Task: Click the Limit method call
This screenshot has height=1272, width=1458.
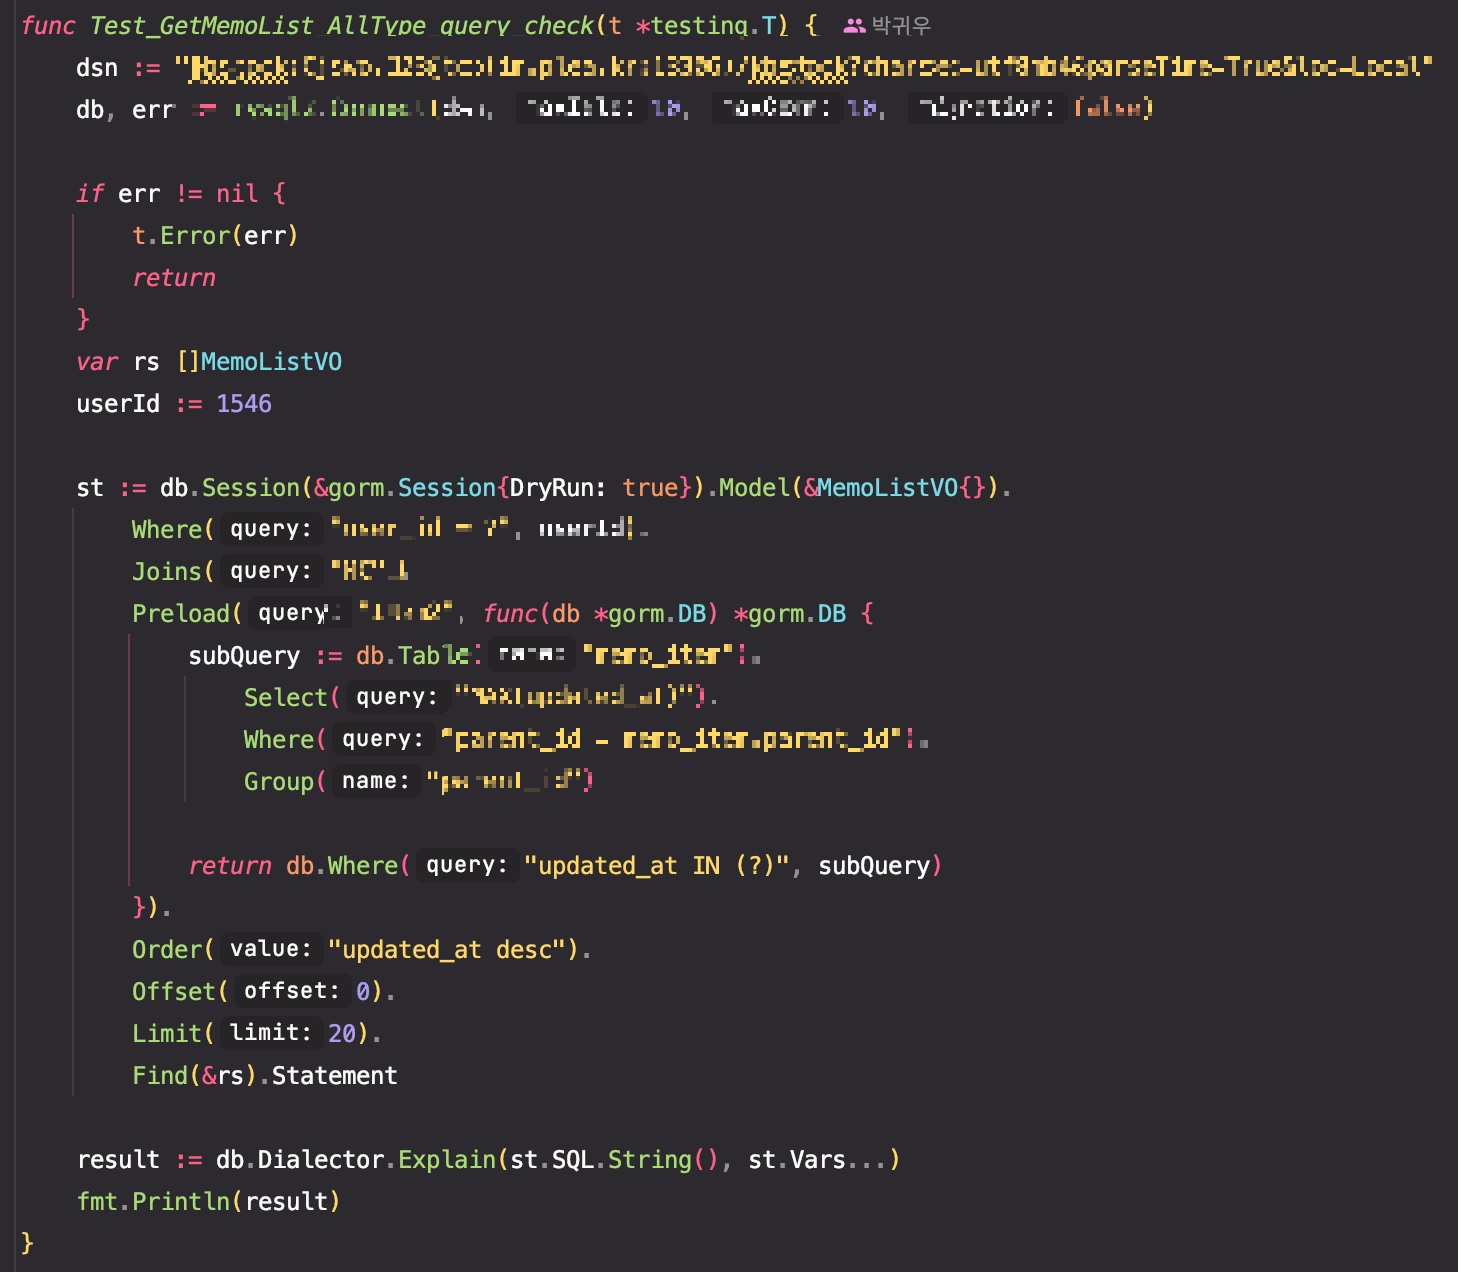Action: [167, 1034]
